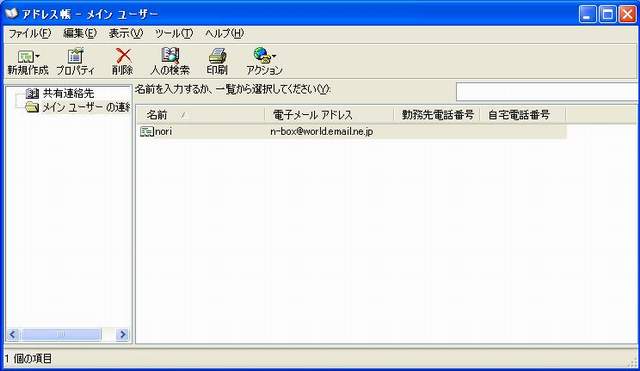Select 共有連絡先 in the folder tree
The height and width of the screenshot is (371, 640).
pyautogui.click(x=68, y=93)
